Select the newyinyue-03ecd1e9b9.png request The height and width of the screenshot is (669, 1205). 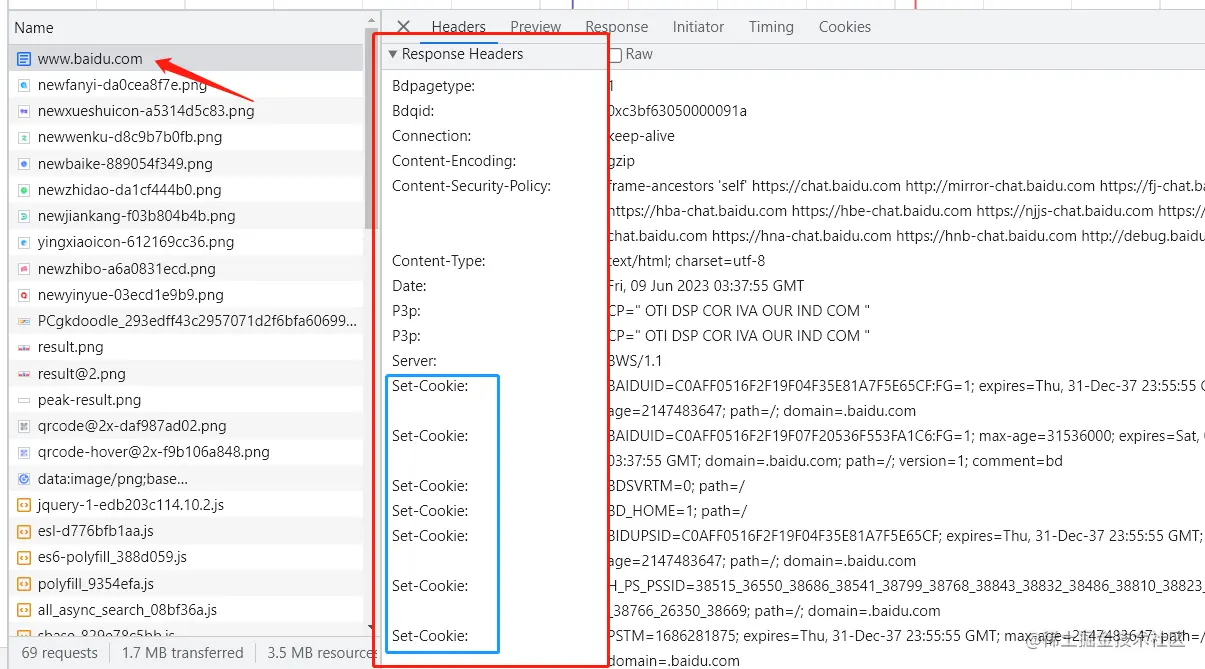point(186,295)
